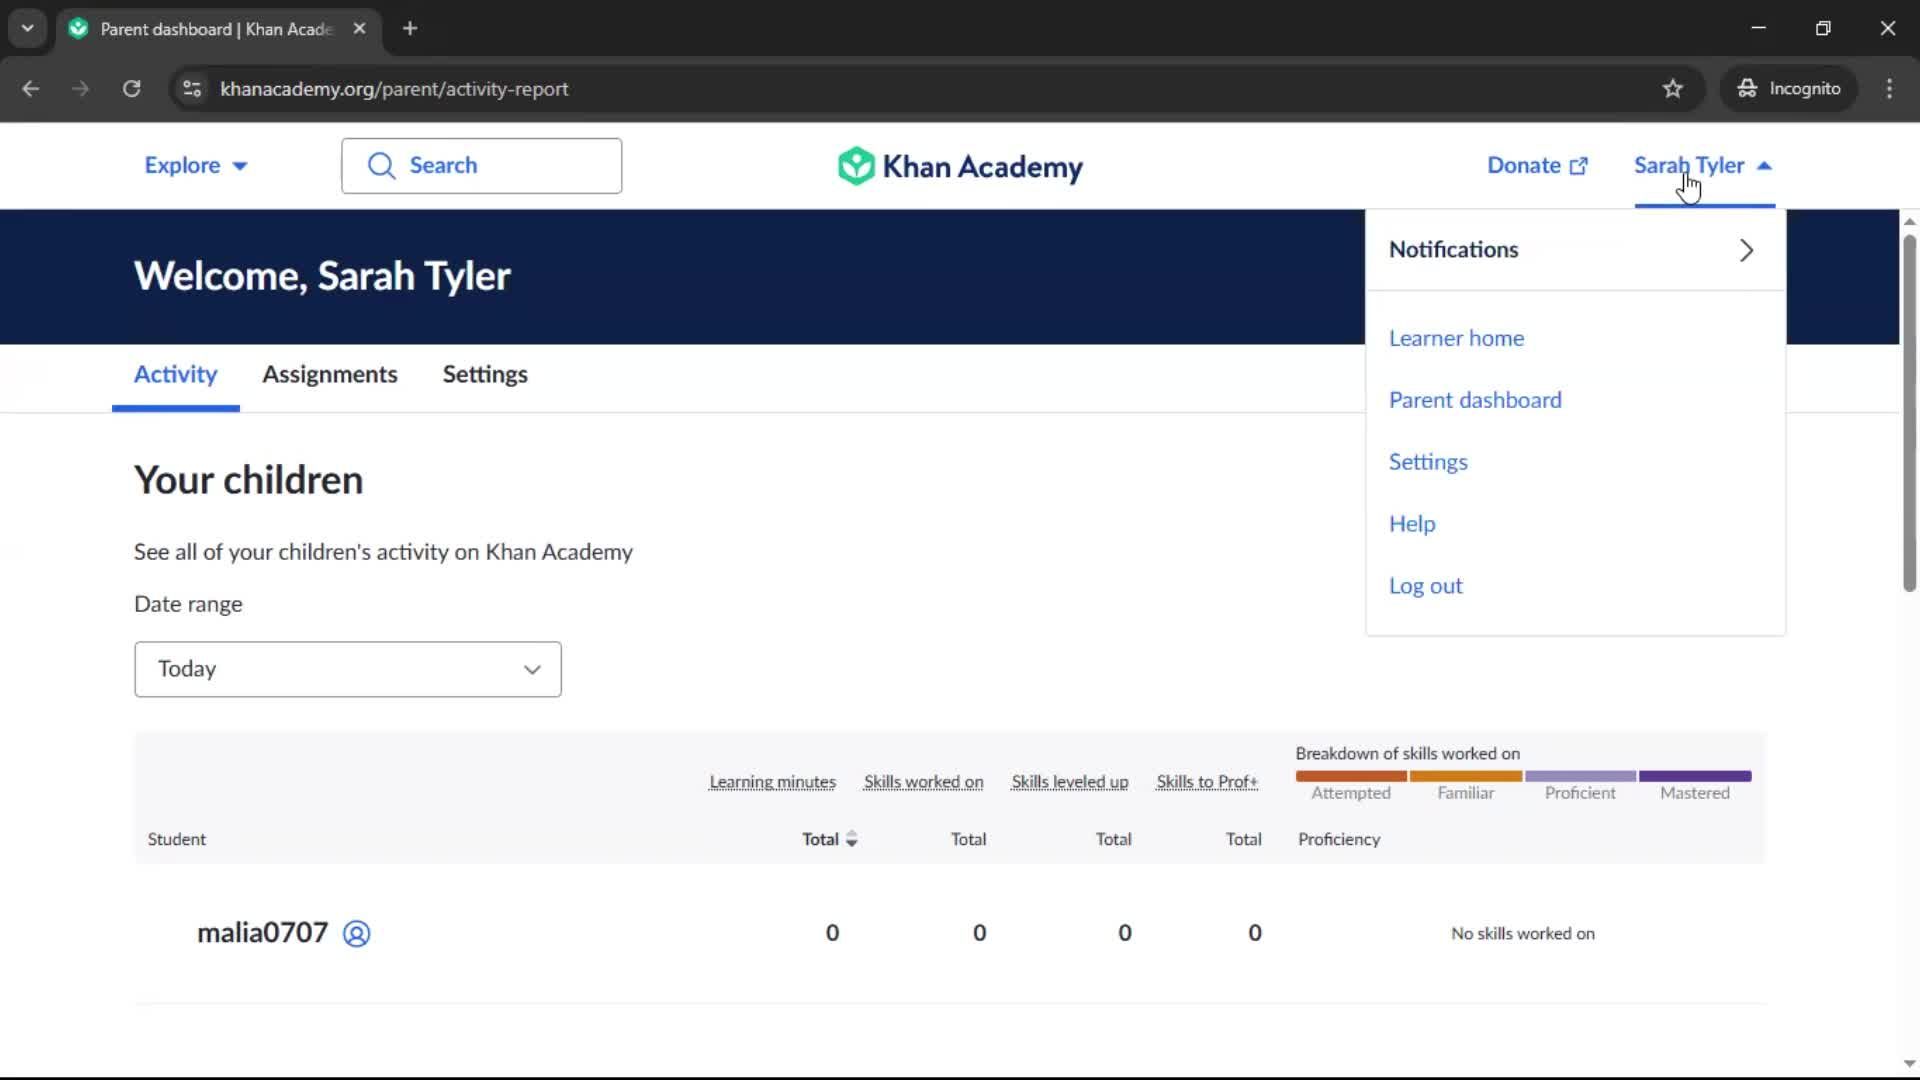The width and height of the screenshot is (1920, 1080).
Task: Click the page vertical scrollbar thumb
Action: pyautogui.click(x=1909, y=412)
